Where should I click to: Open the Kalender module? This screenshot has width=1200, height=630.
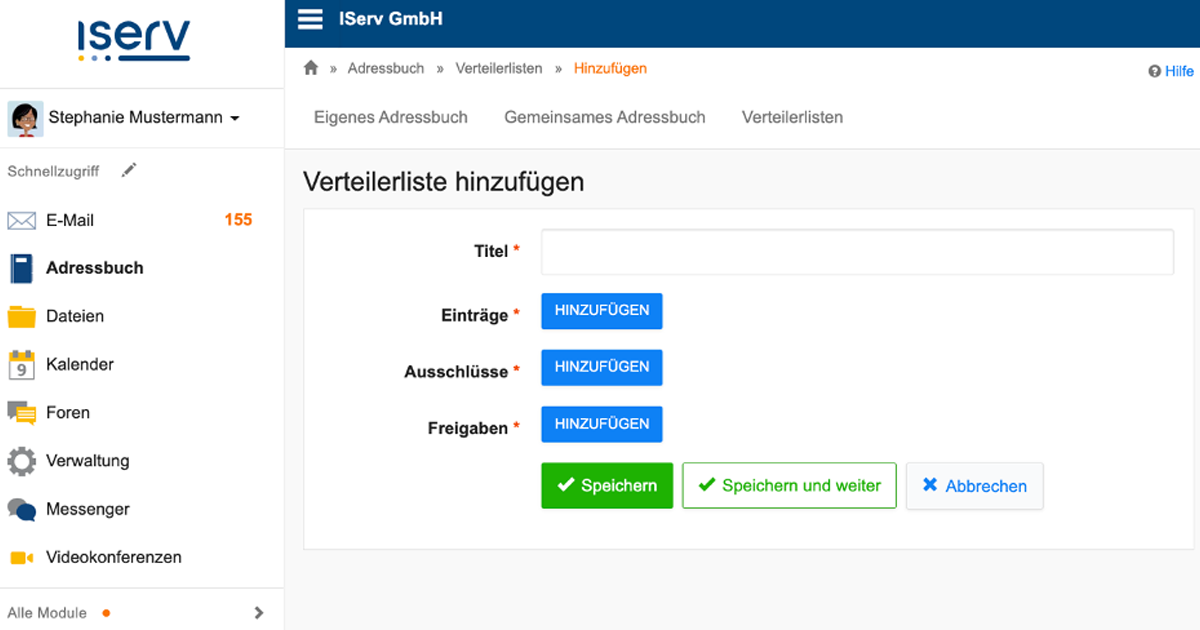(80, 364)
